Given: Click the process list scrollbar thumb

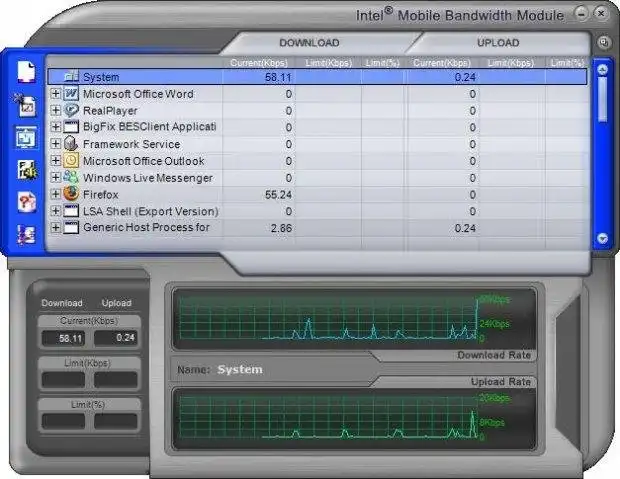Looking at the screenshot, I should coord(602,99).
